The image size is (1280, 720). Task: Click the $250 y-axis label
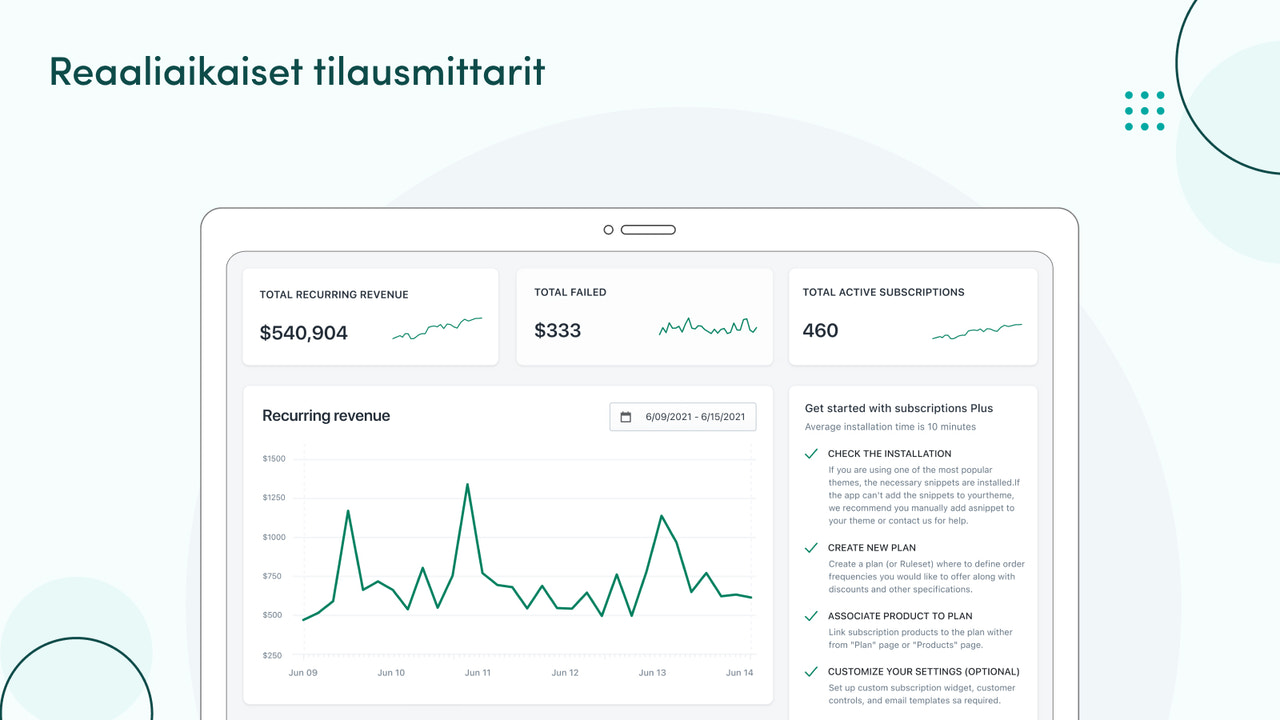[274, 655]
